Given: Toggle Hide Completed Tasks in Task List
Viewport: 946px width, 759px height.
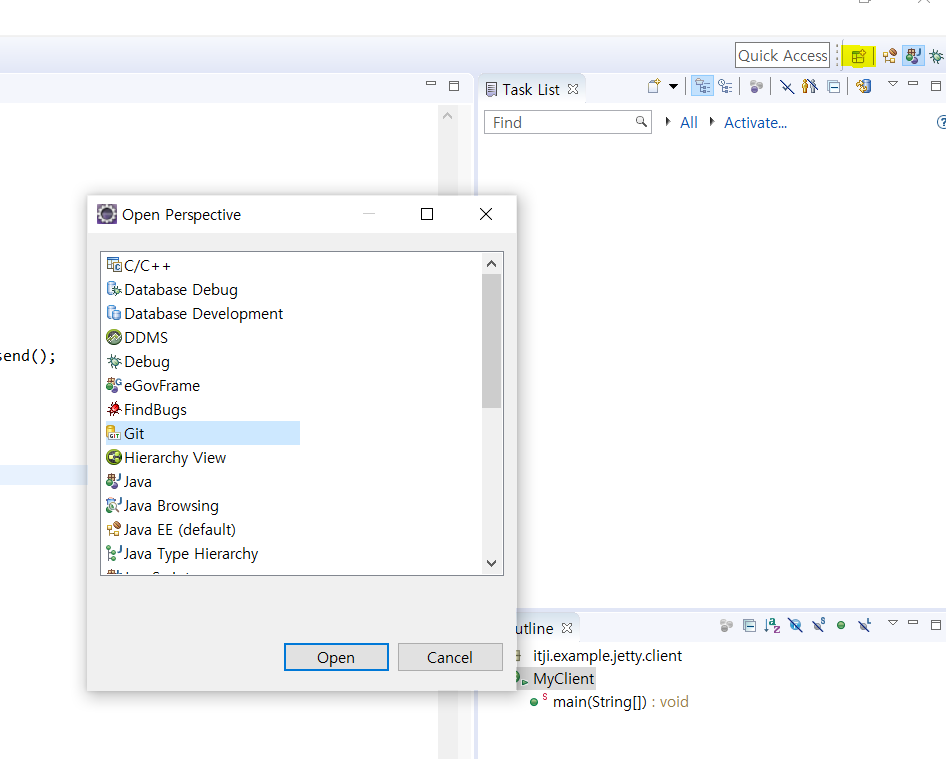Looking at the screenshot, I should pyautogui.click(x=787, y=87).
